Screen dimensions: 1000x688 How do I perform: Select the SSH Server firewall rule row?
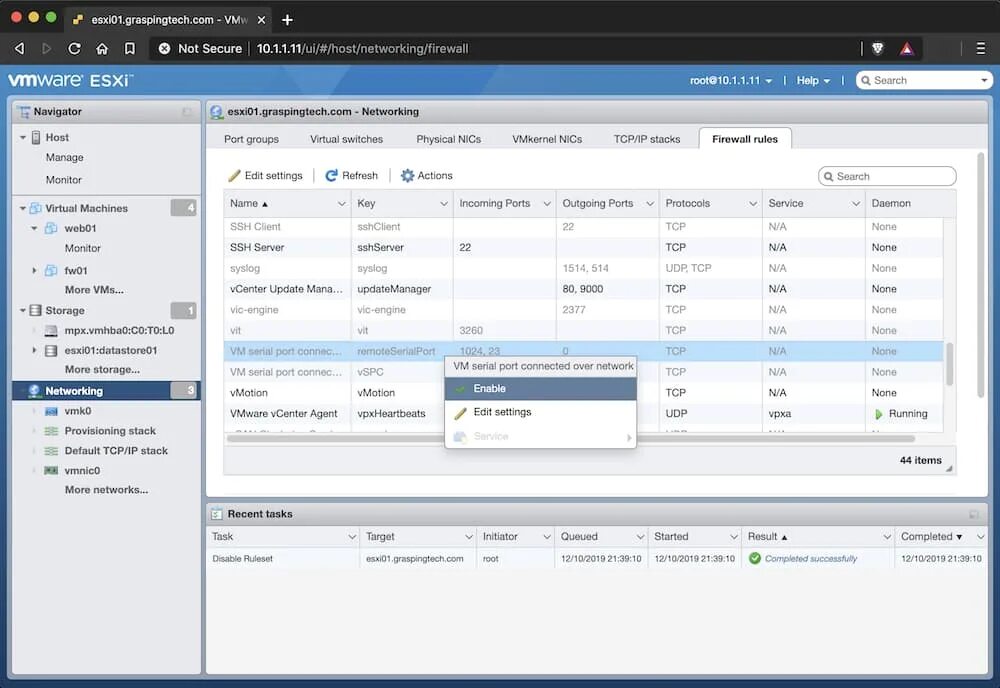pyautogui.click(x=583, y=247)
